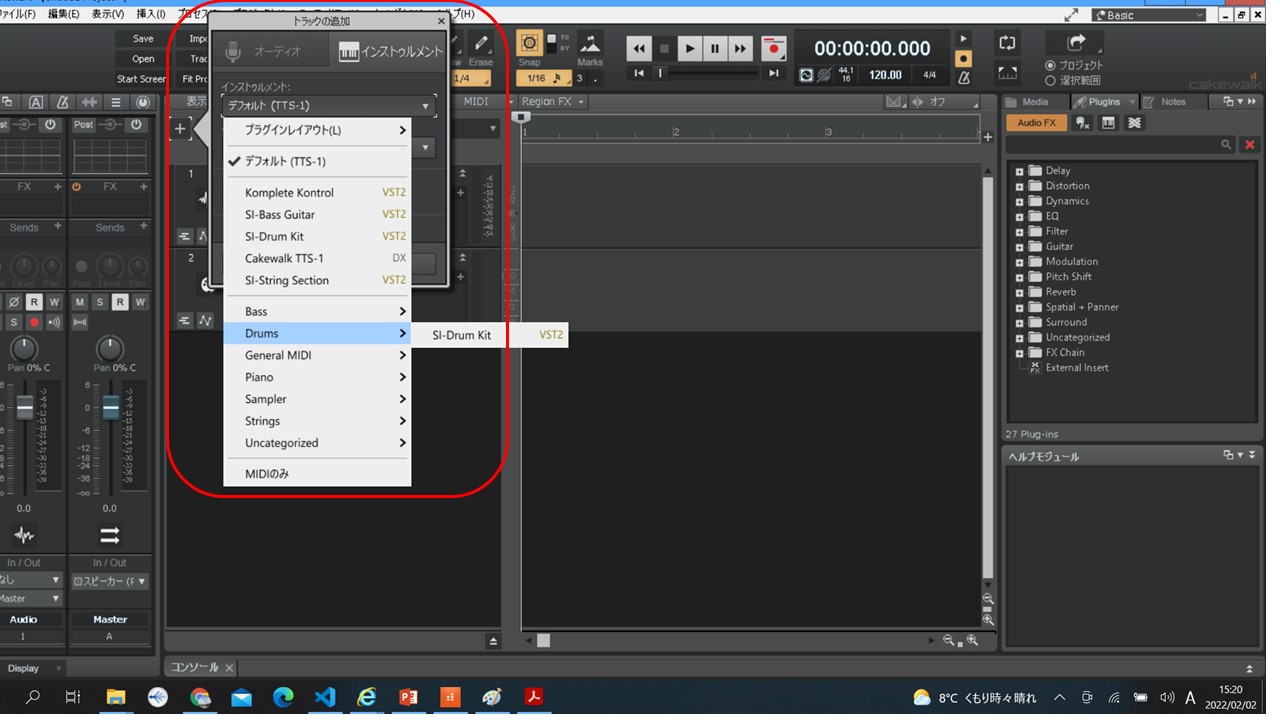Mute the Master channel strip
1280x720 pixels.
(81, 302)
